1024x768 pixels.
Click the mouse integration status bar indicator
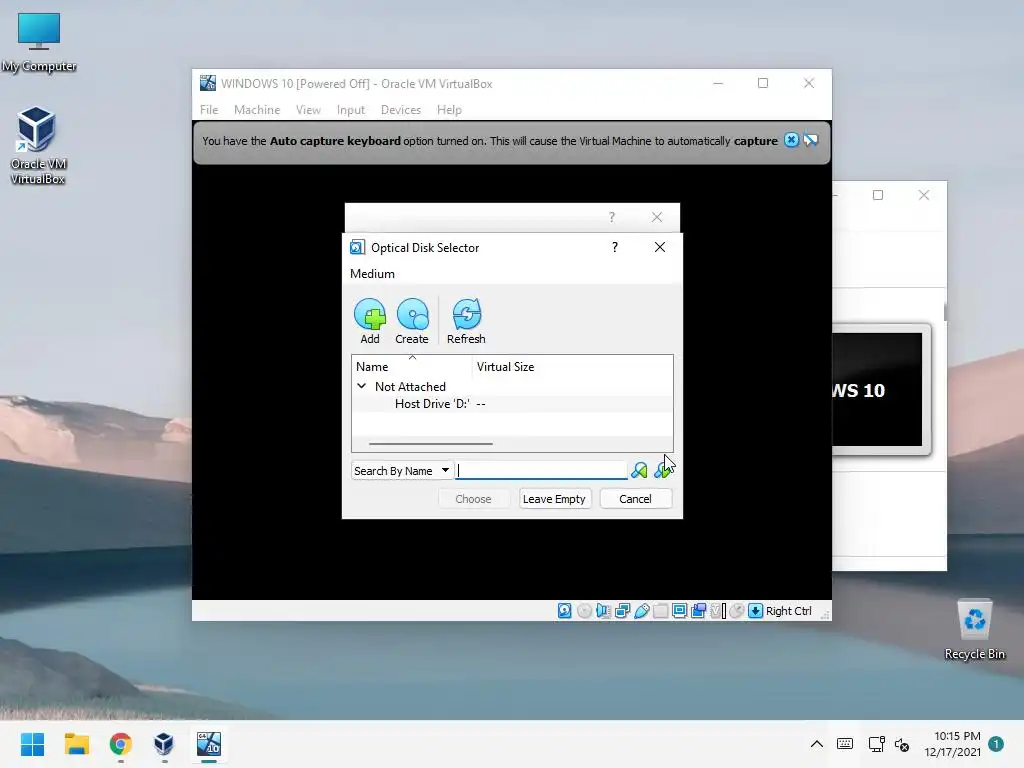[x=737, y=611]
